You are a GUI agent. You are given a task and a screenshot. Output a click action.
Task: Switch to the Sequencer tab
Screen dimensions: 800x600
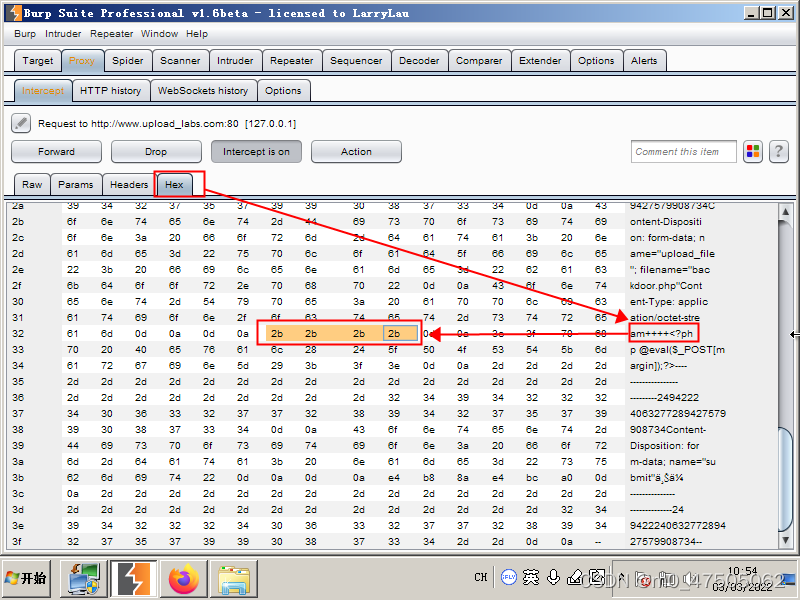(356, 61)
